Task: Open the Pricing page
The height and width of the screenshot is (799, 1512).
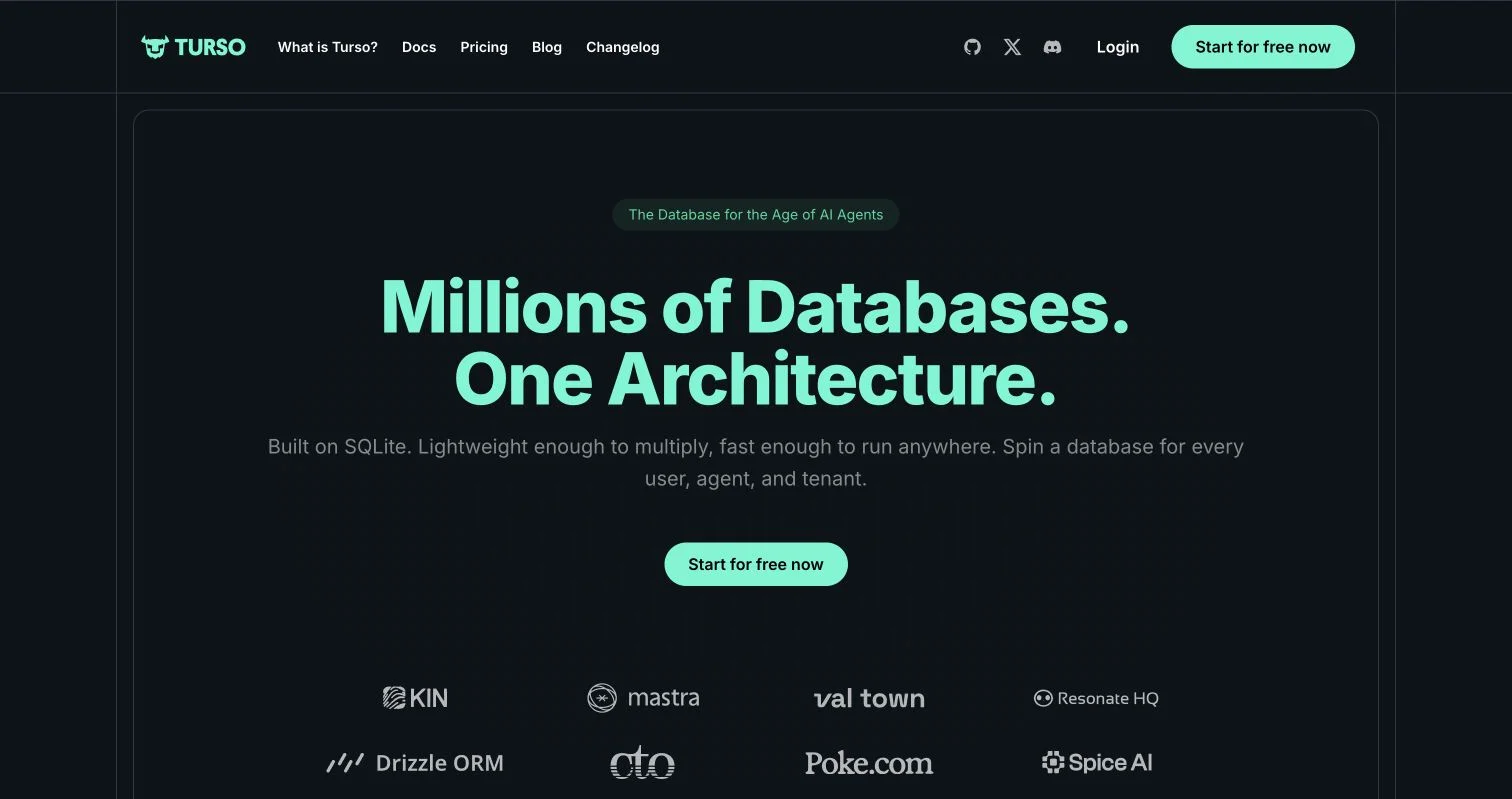Action: click(x=484, y=47)
